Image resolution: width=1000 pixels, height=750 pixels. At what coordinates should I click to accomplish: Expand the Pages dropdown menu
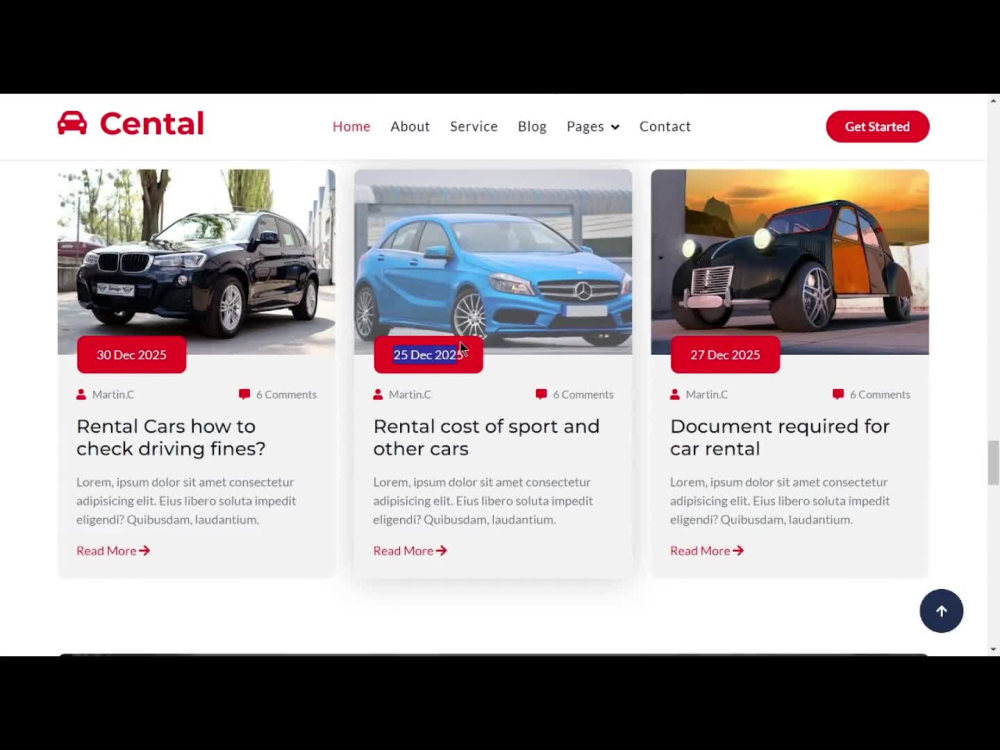[x=592, y=126]
